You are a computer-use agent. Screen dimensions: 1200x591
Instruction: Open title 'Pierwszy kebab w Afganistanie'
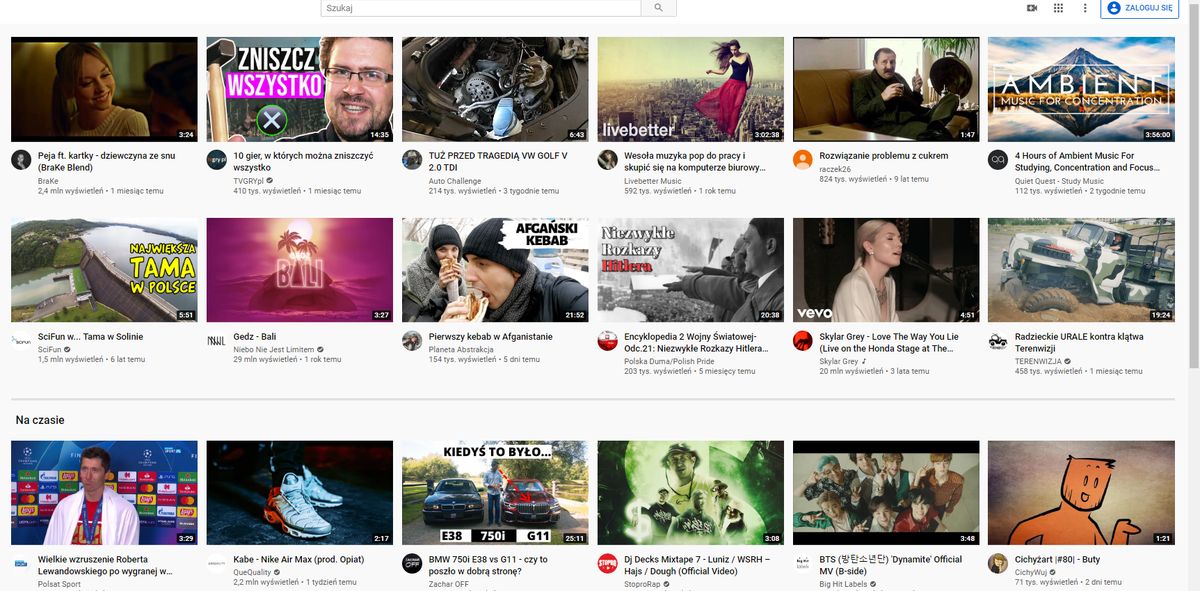pyautogui.click(x=491, y=337)
